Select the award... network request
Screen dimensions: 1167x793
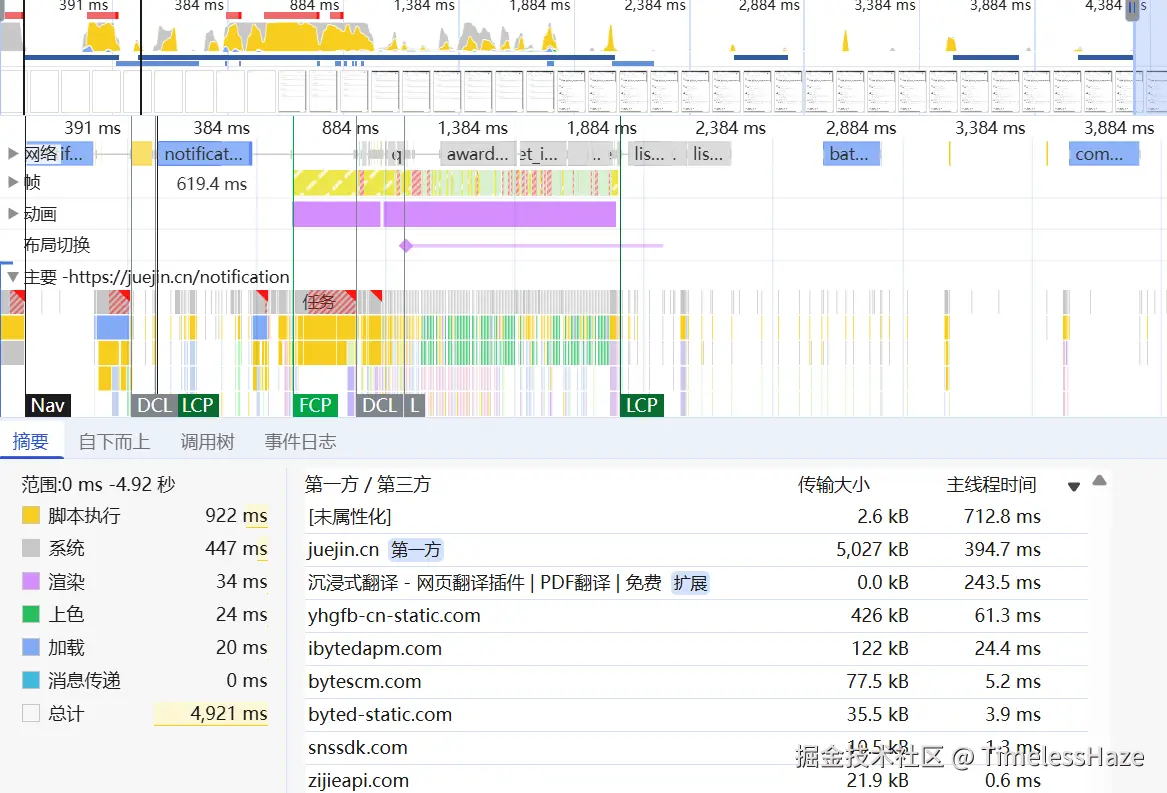[x=478, y=154]
